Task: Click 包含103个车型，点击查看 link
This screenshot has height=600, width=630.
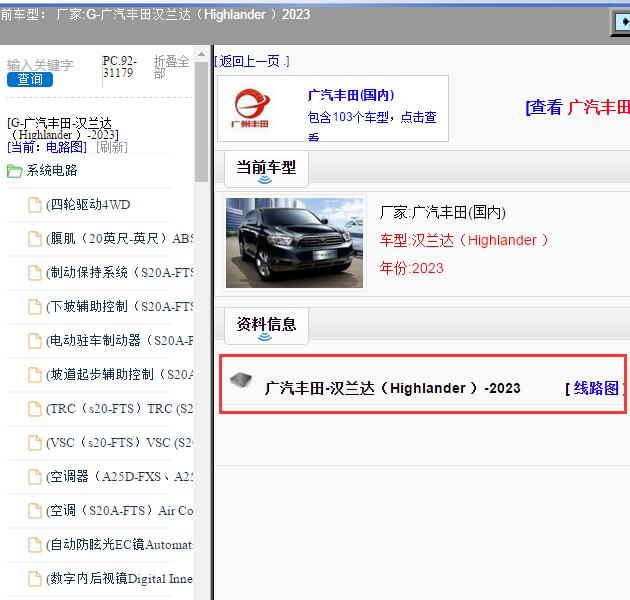Action: 372,125
